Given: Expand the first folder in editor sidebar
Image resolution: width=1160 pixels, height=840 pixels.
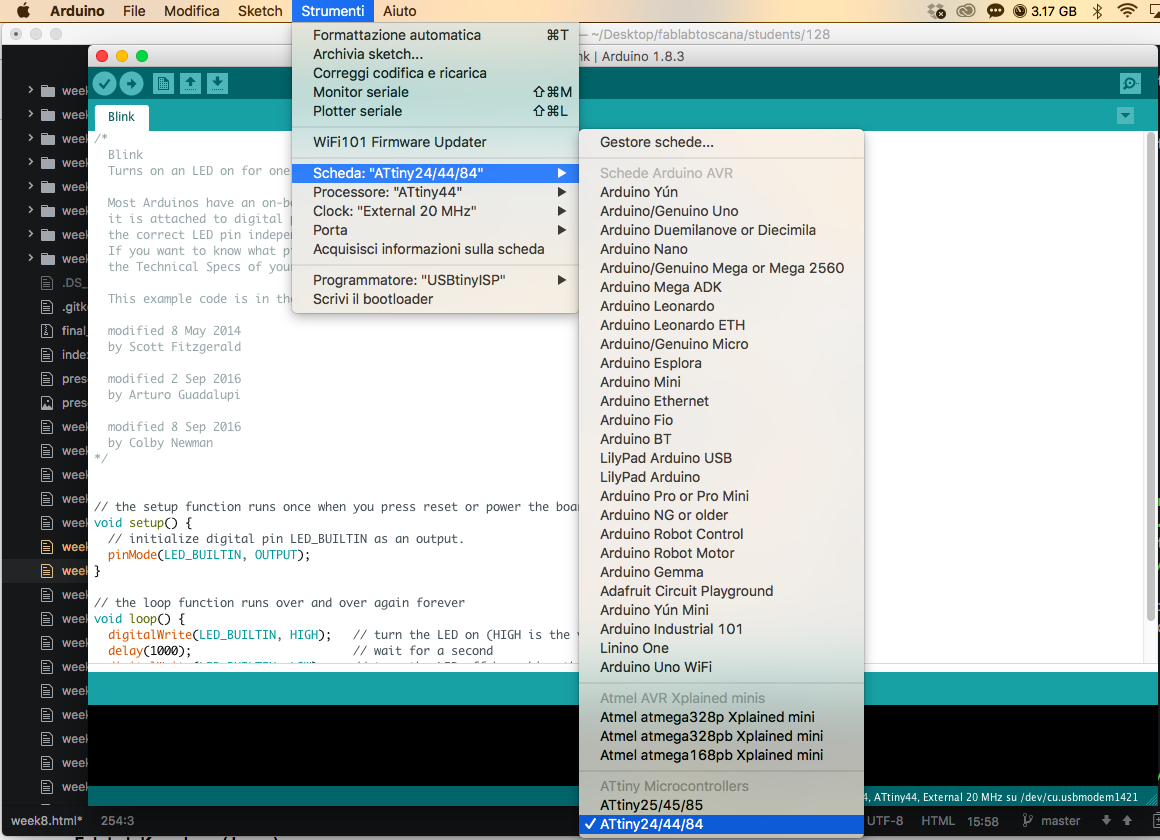Looking at the screenshot, I should (30, 90).
